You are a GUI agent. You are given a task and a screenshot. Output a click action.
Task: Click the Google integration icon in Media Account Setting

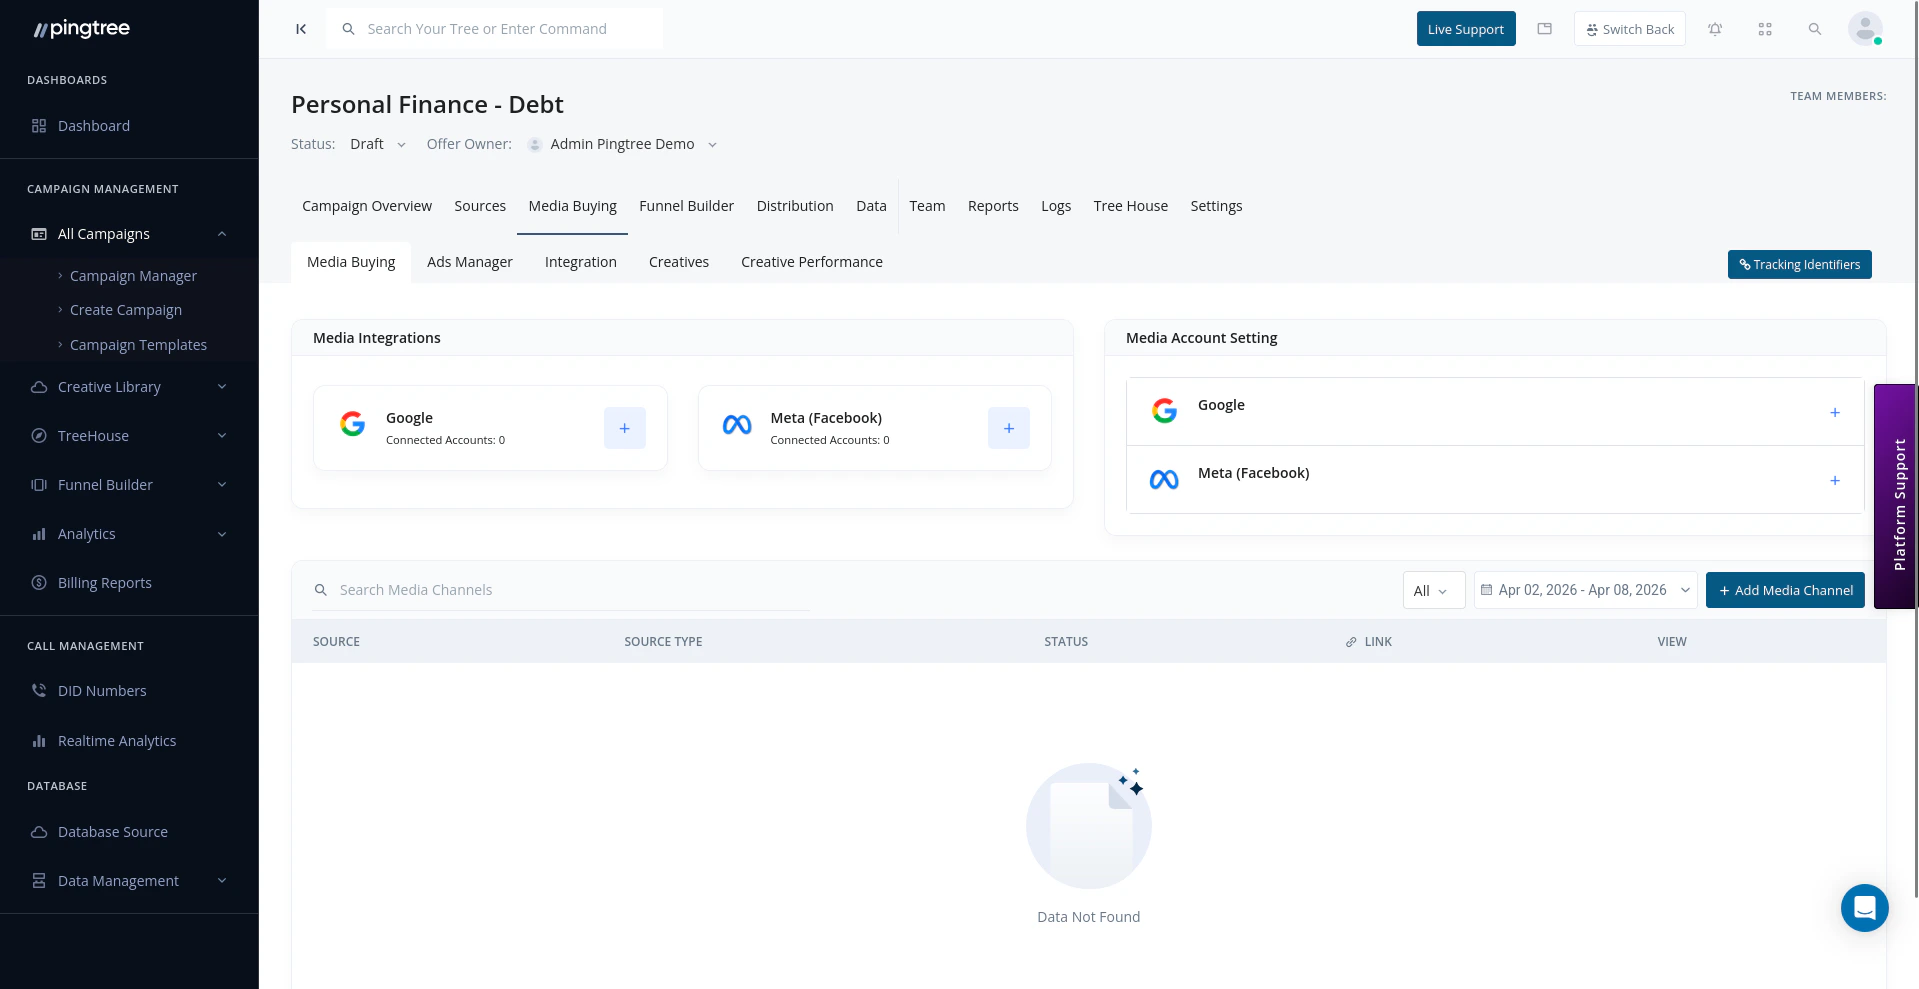pyautogui.click(x=1163, y=410)
